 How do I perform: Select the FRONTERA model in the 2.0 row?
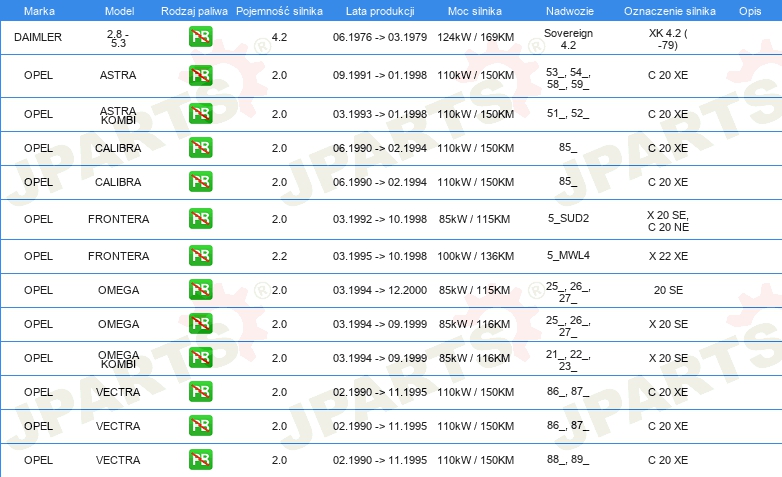point(119,219)
